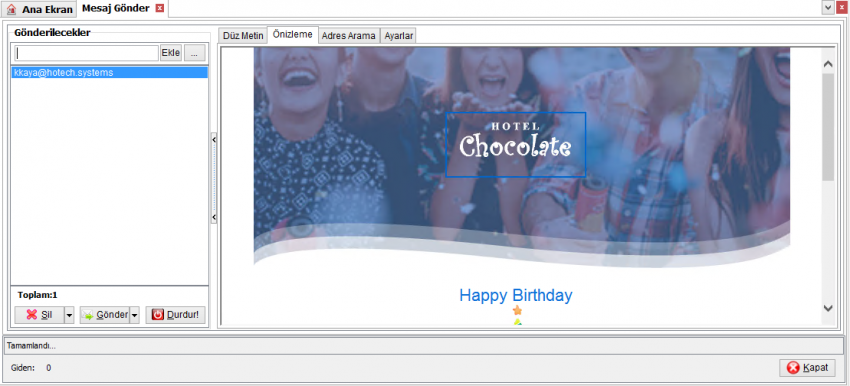Click the red power icon on Durdur button

(157, 314)
